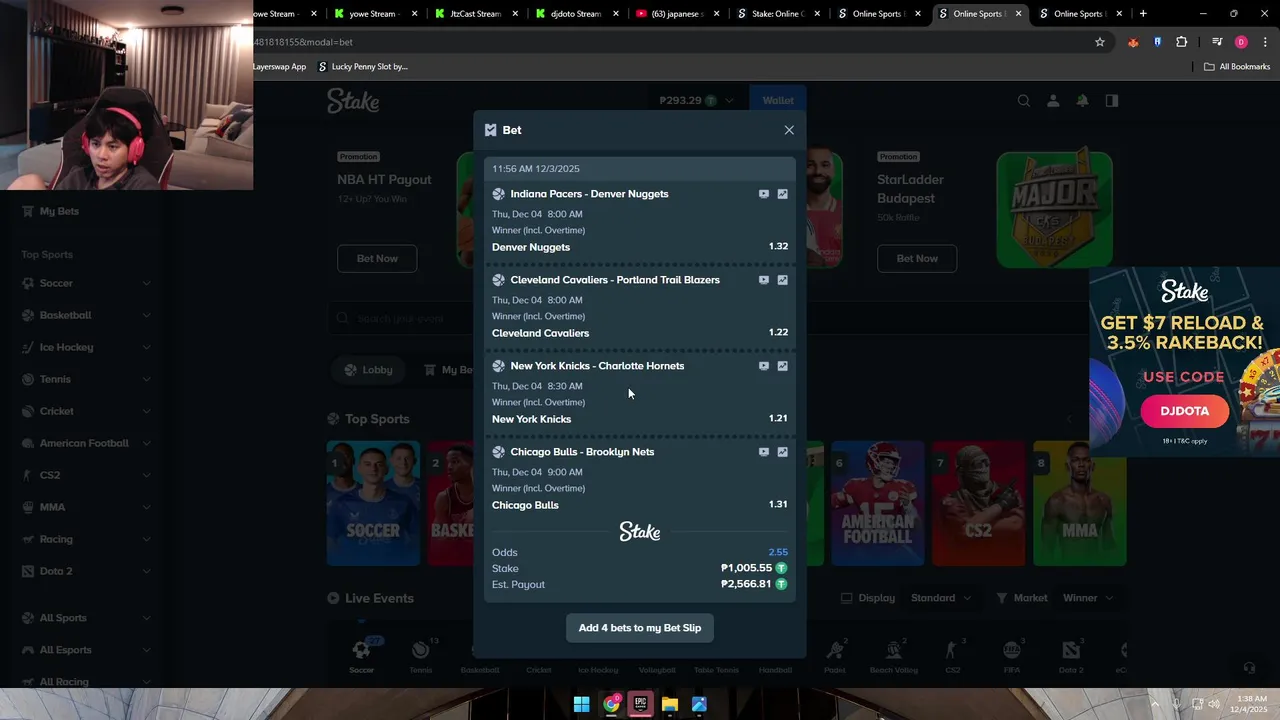
Task: Click the bet timestamp 11:56 AM 12/3/2025
Action: pyautogui.click(x=535, y=169)
